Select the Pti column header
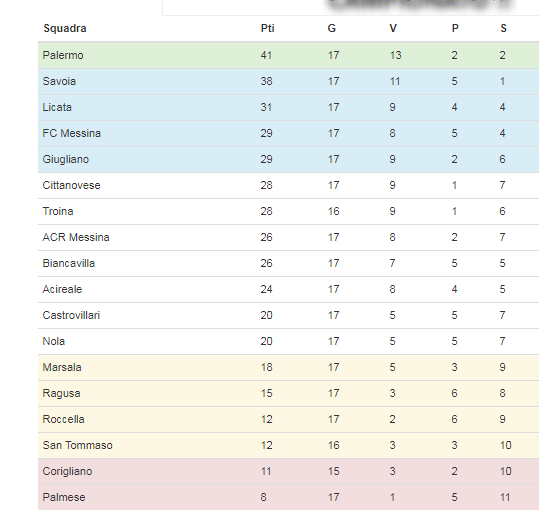Image resolution: width=539 pixels, height=523 pixels. pyautogui.click(x=267, y=28)
